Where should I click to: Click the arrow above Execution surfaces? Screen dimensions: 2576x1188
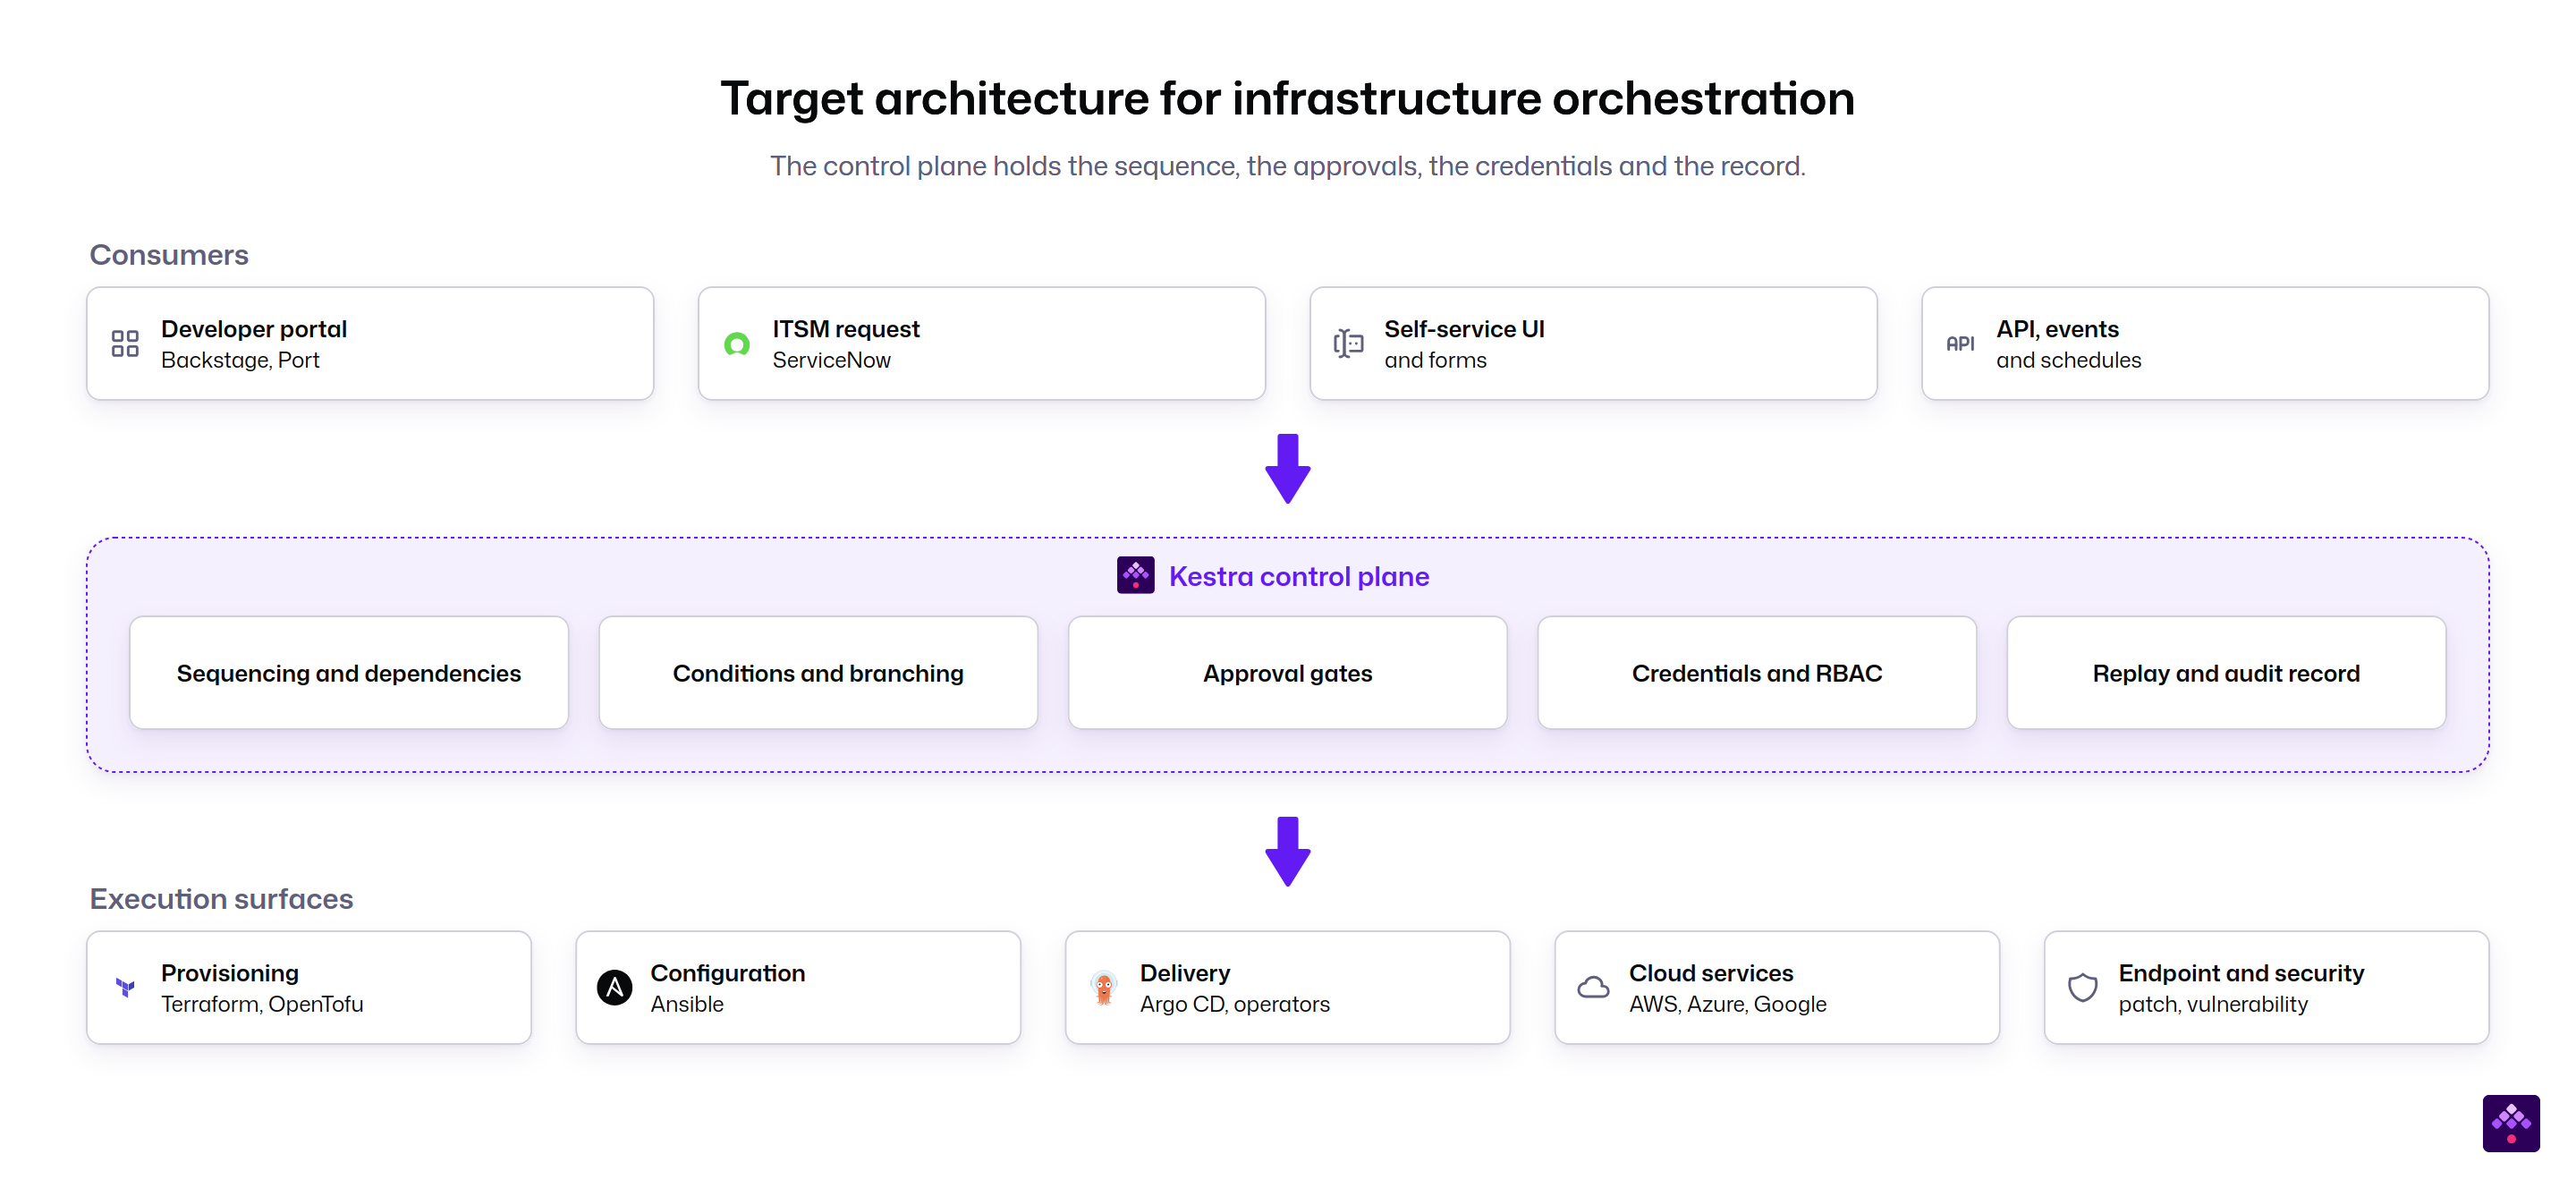click(x=1288, y=851)
